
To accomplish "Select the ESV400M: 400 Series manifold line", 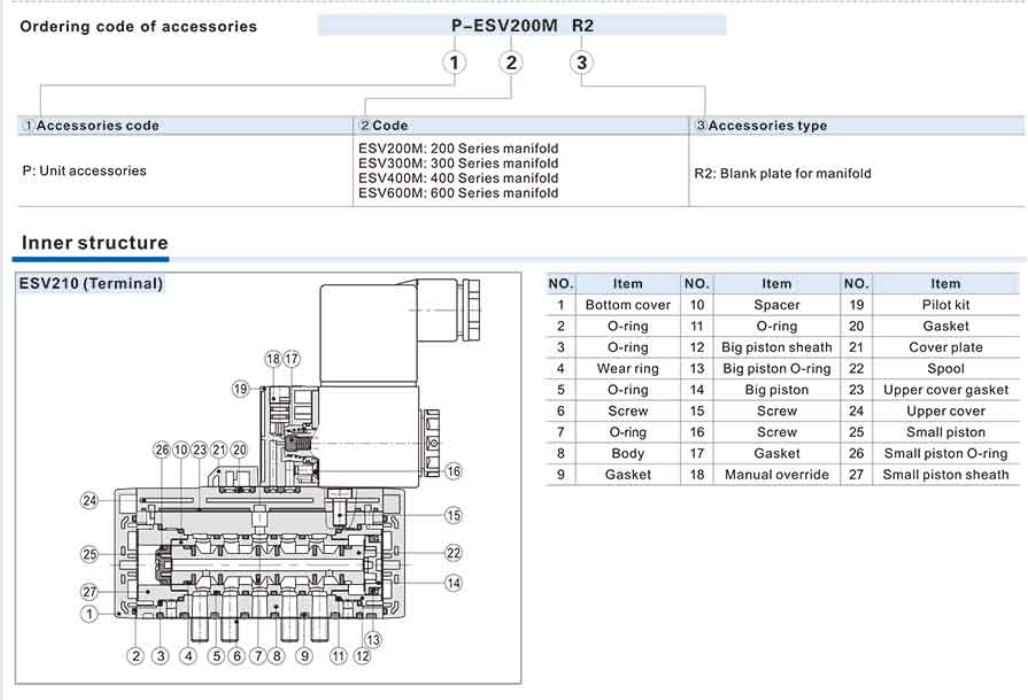I will (x=458, y=178).
